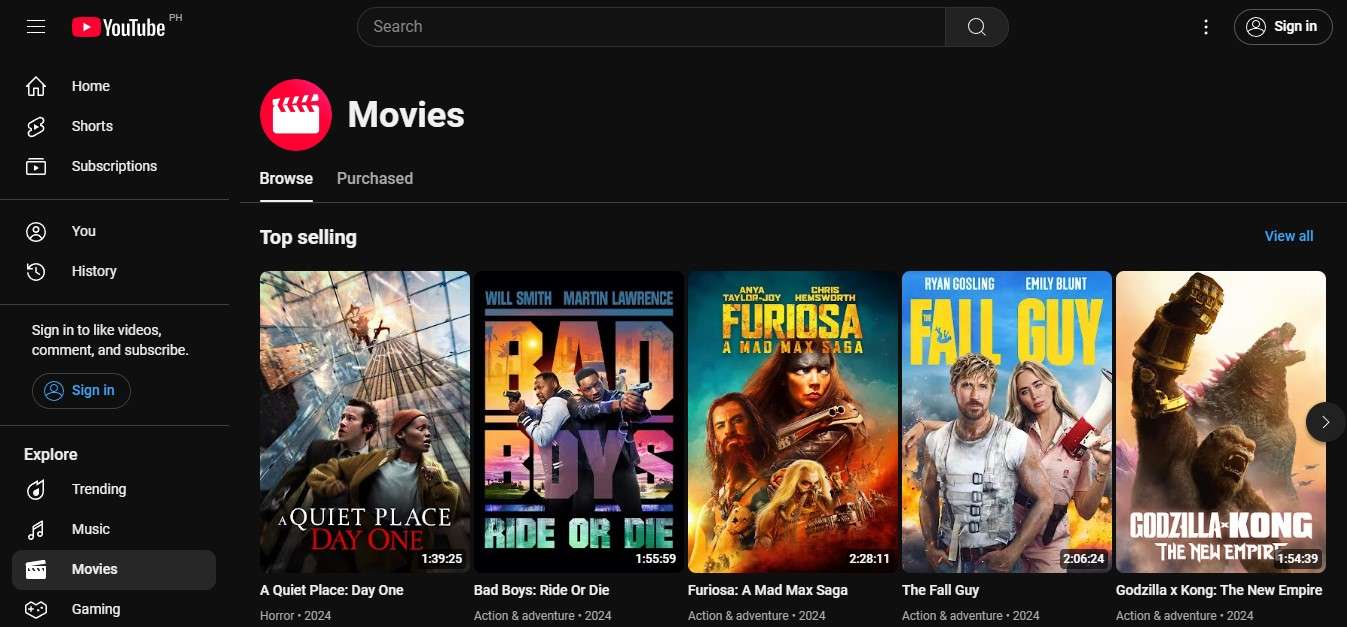Open Home from the sidebar
1347x627 pixels.
(x=114, y=86)
